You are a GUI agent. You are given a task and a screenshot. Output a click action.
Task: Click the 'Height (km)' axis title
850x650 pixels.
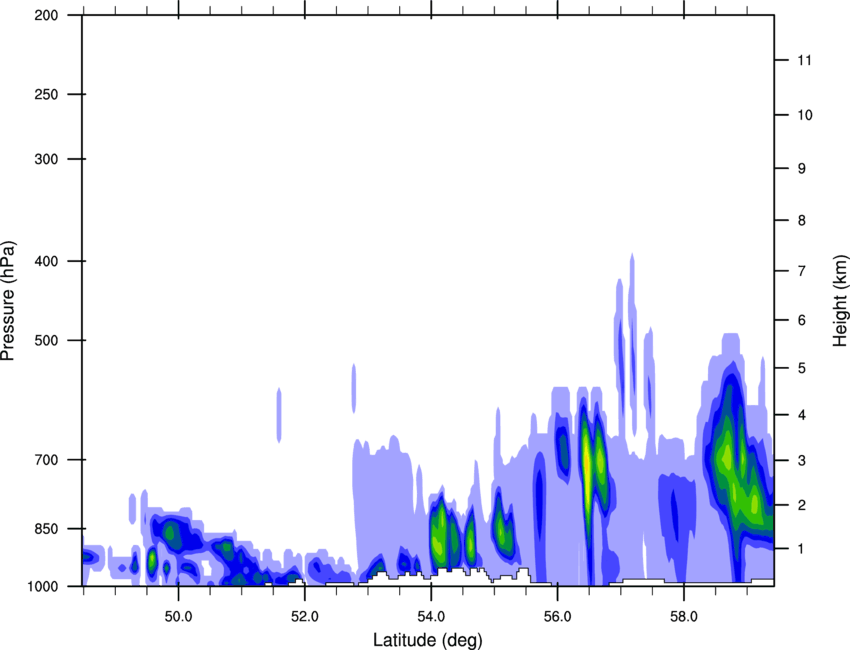pyautogui.click(x=840, y=301)
